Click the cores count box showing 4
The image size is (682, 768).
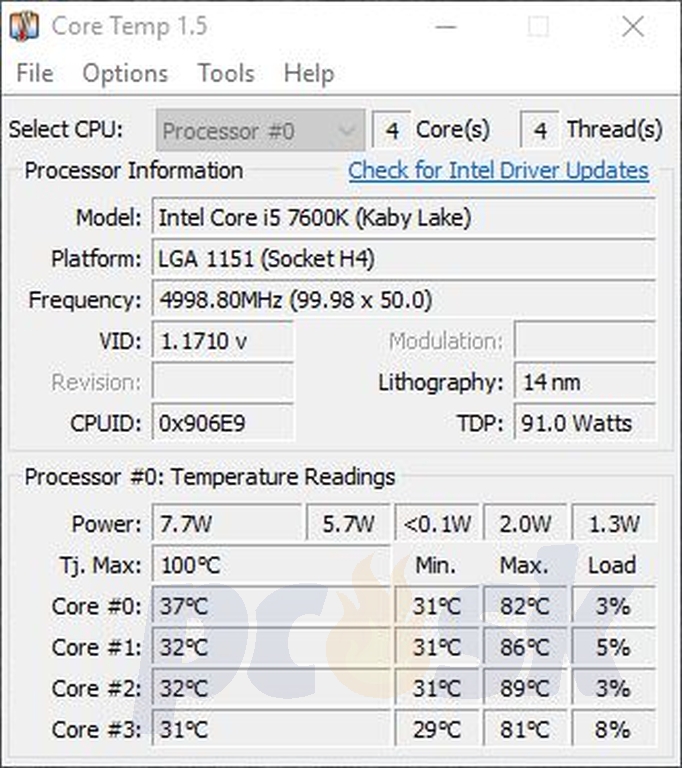[391, 130]
